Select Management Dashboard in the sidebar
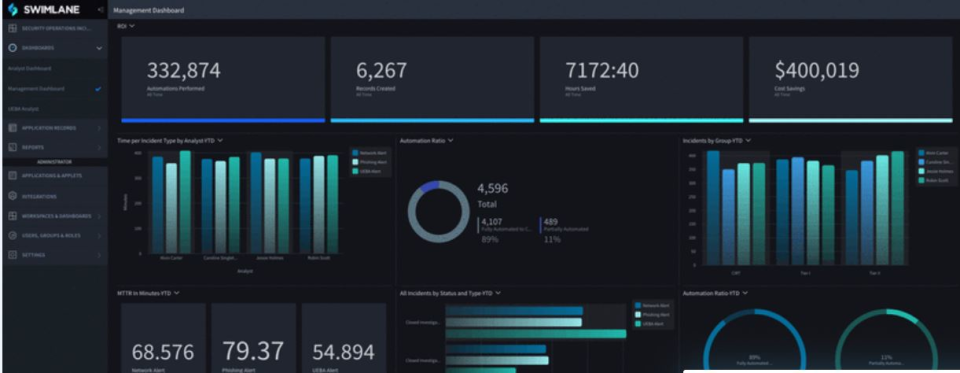The height and width of the screenshot is (373, 960). 36,89
